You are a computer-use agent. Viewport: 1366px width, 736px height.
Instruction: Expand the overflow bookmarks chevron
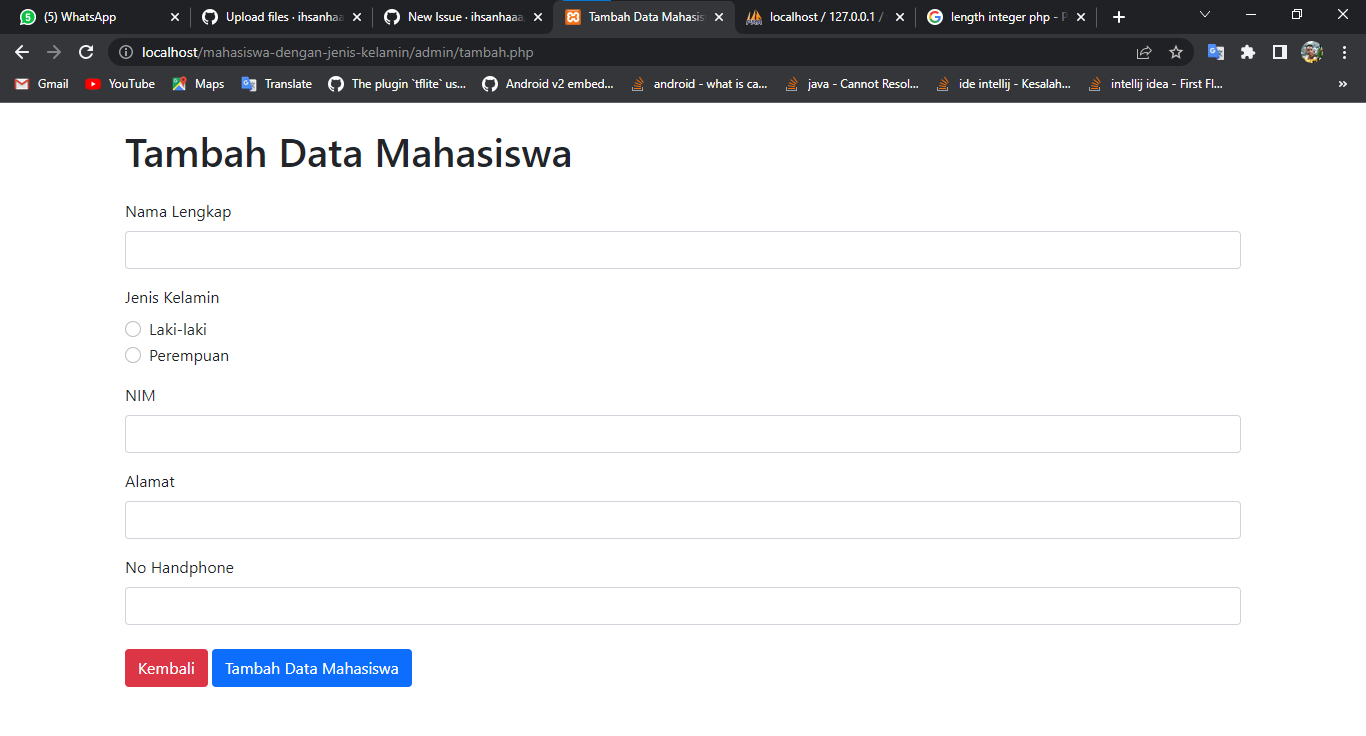(1342, 84)
